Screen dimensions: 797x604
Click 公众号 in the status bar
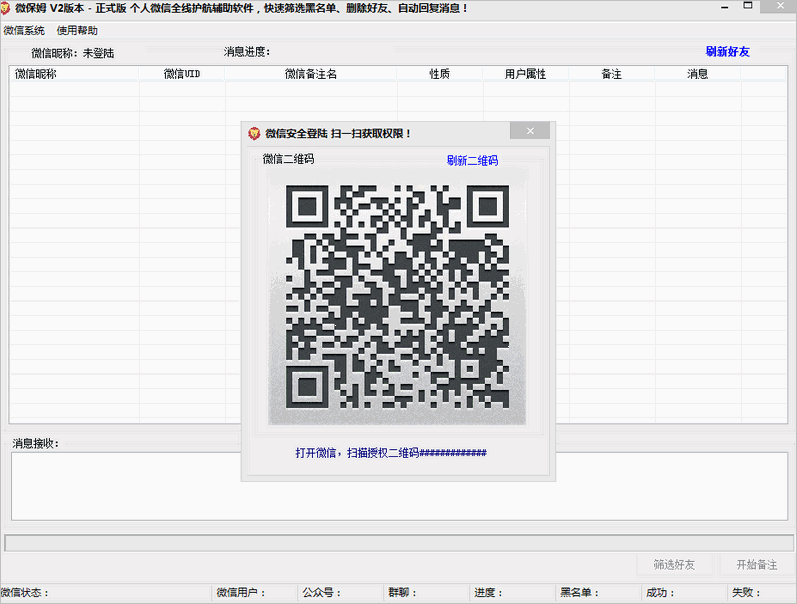(x=322, y=593)
